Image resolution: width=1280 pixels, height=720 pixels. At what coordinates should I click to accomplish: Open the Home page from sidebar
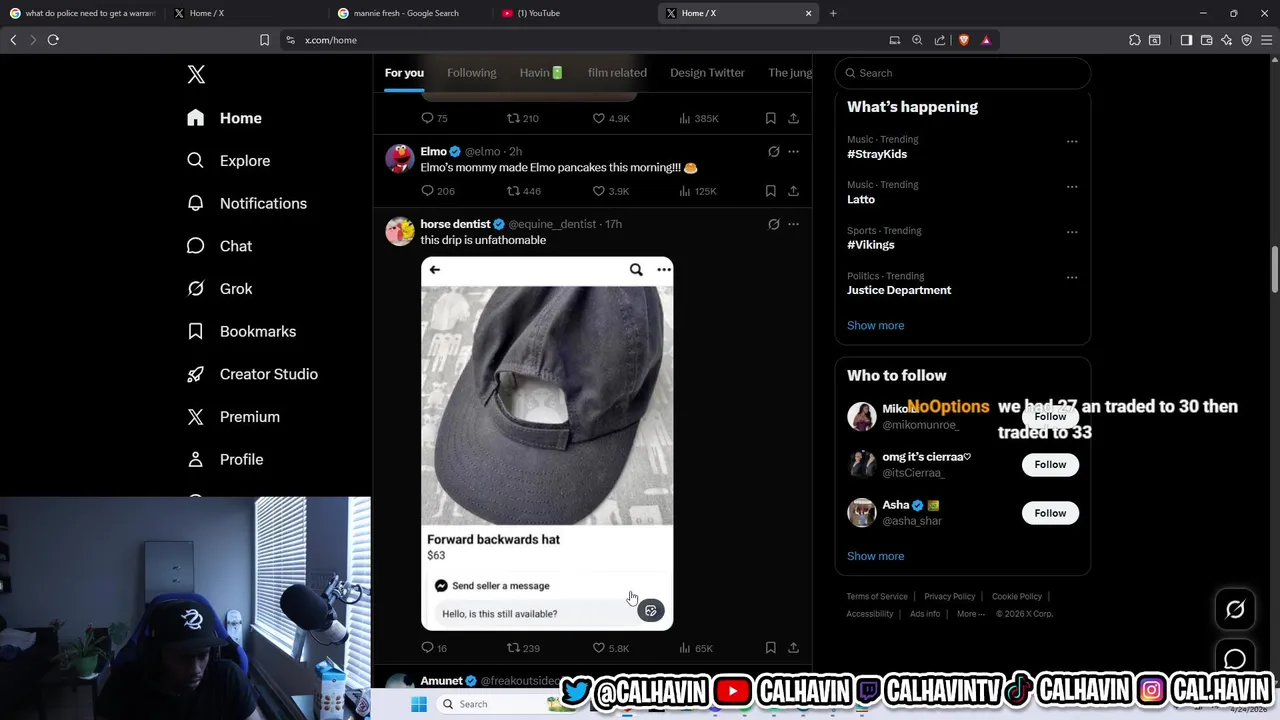click(x=225, y=118)
